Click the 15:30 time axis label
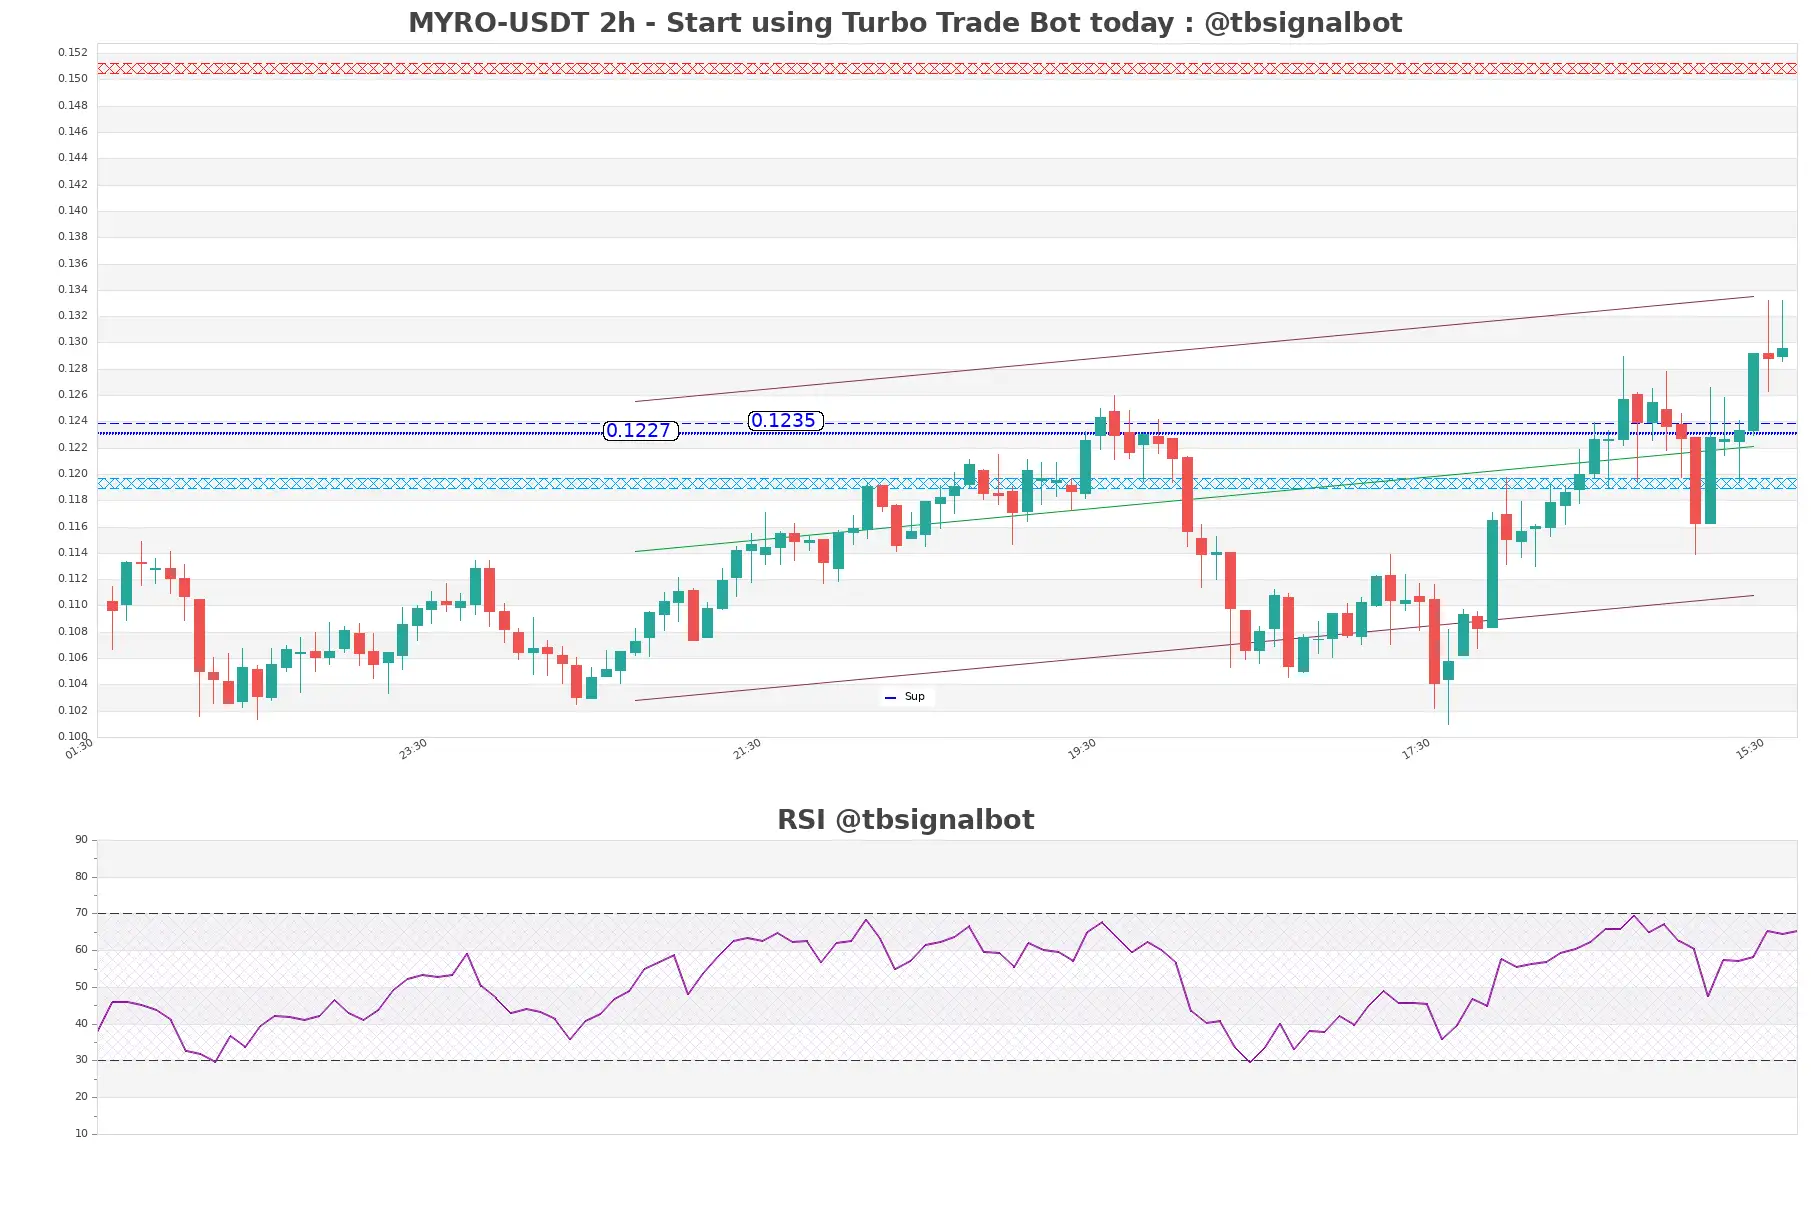This screenshot has width=1811, height=1208. [x=1750, y=749]
